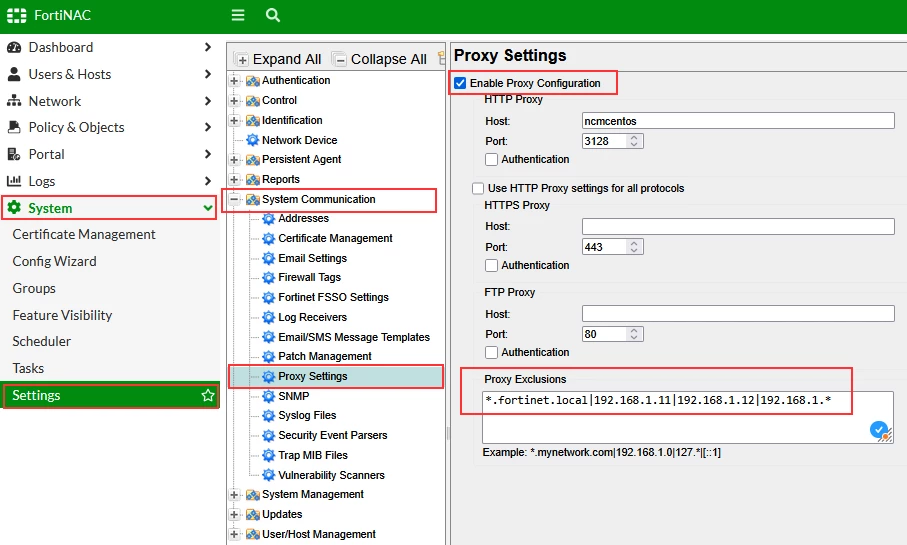907x545 pixels.
Task: Enable HTTP Proxy Authentication checkbox
Action: coord(491,159)
